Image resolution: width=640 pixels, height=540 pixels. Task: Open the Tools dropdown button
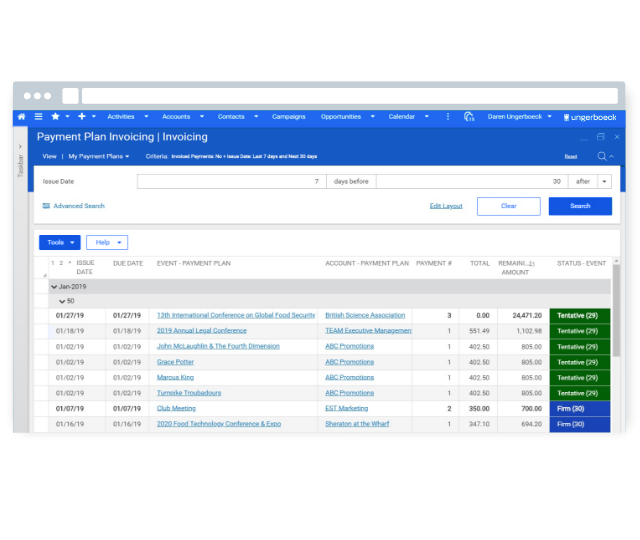coord(59,242)
